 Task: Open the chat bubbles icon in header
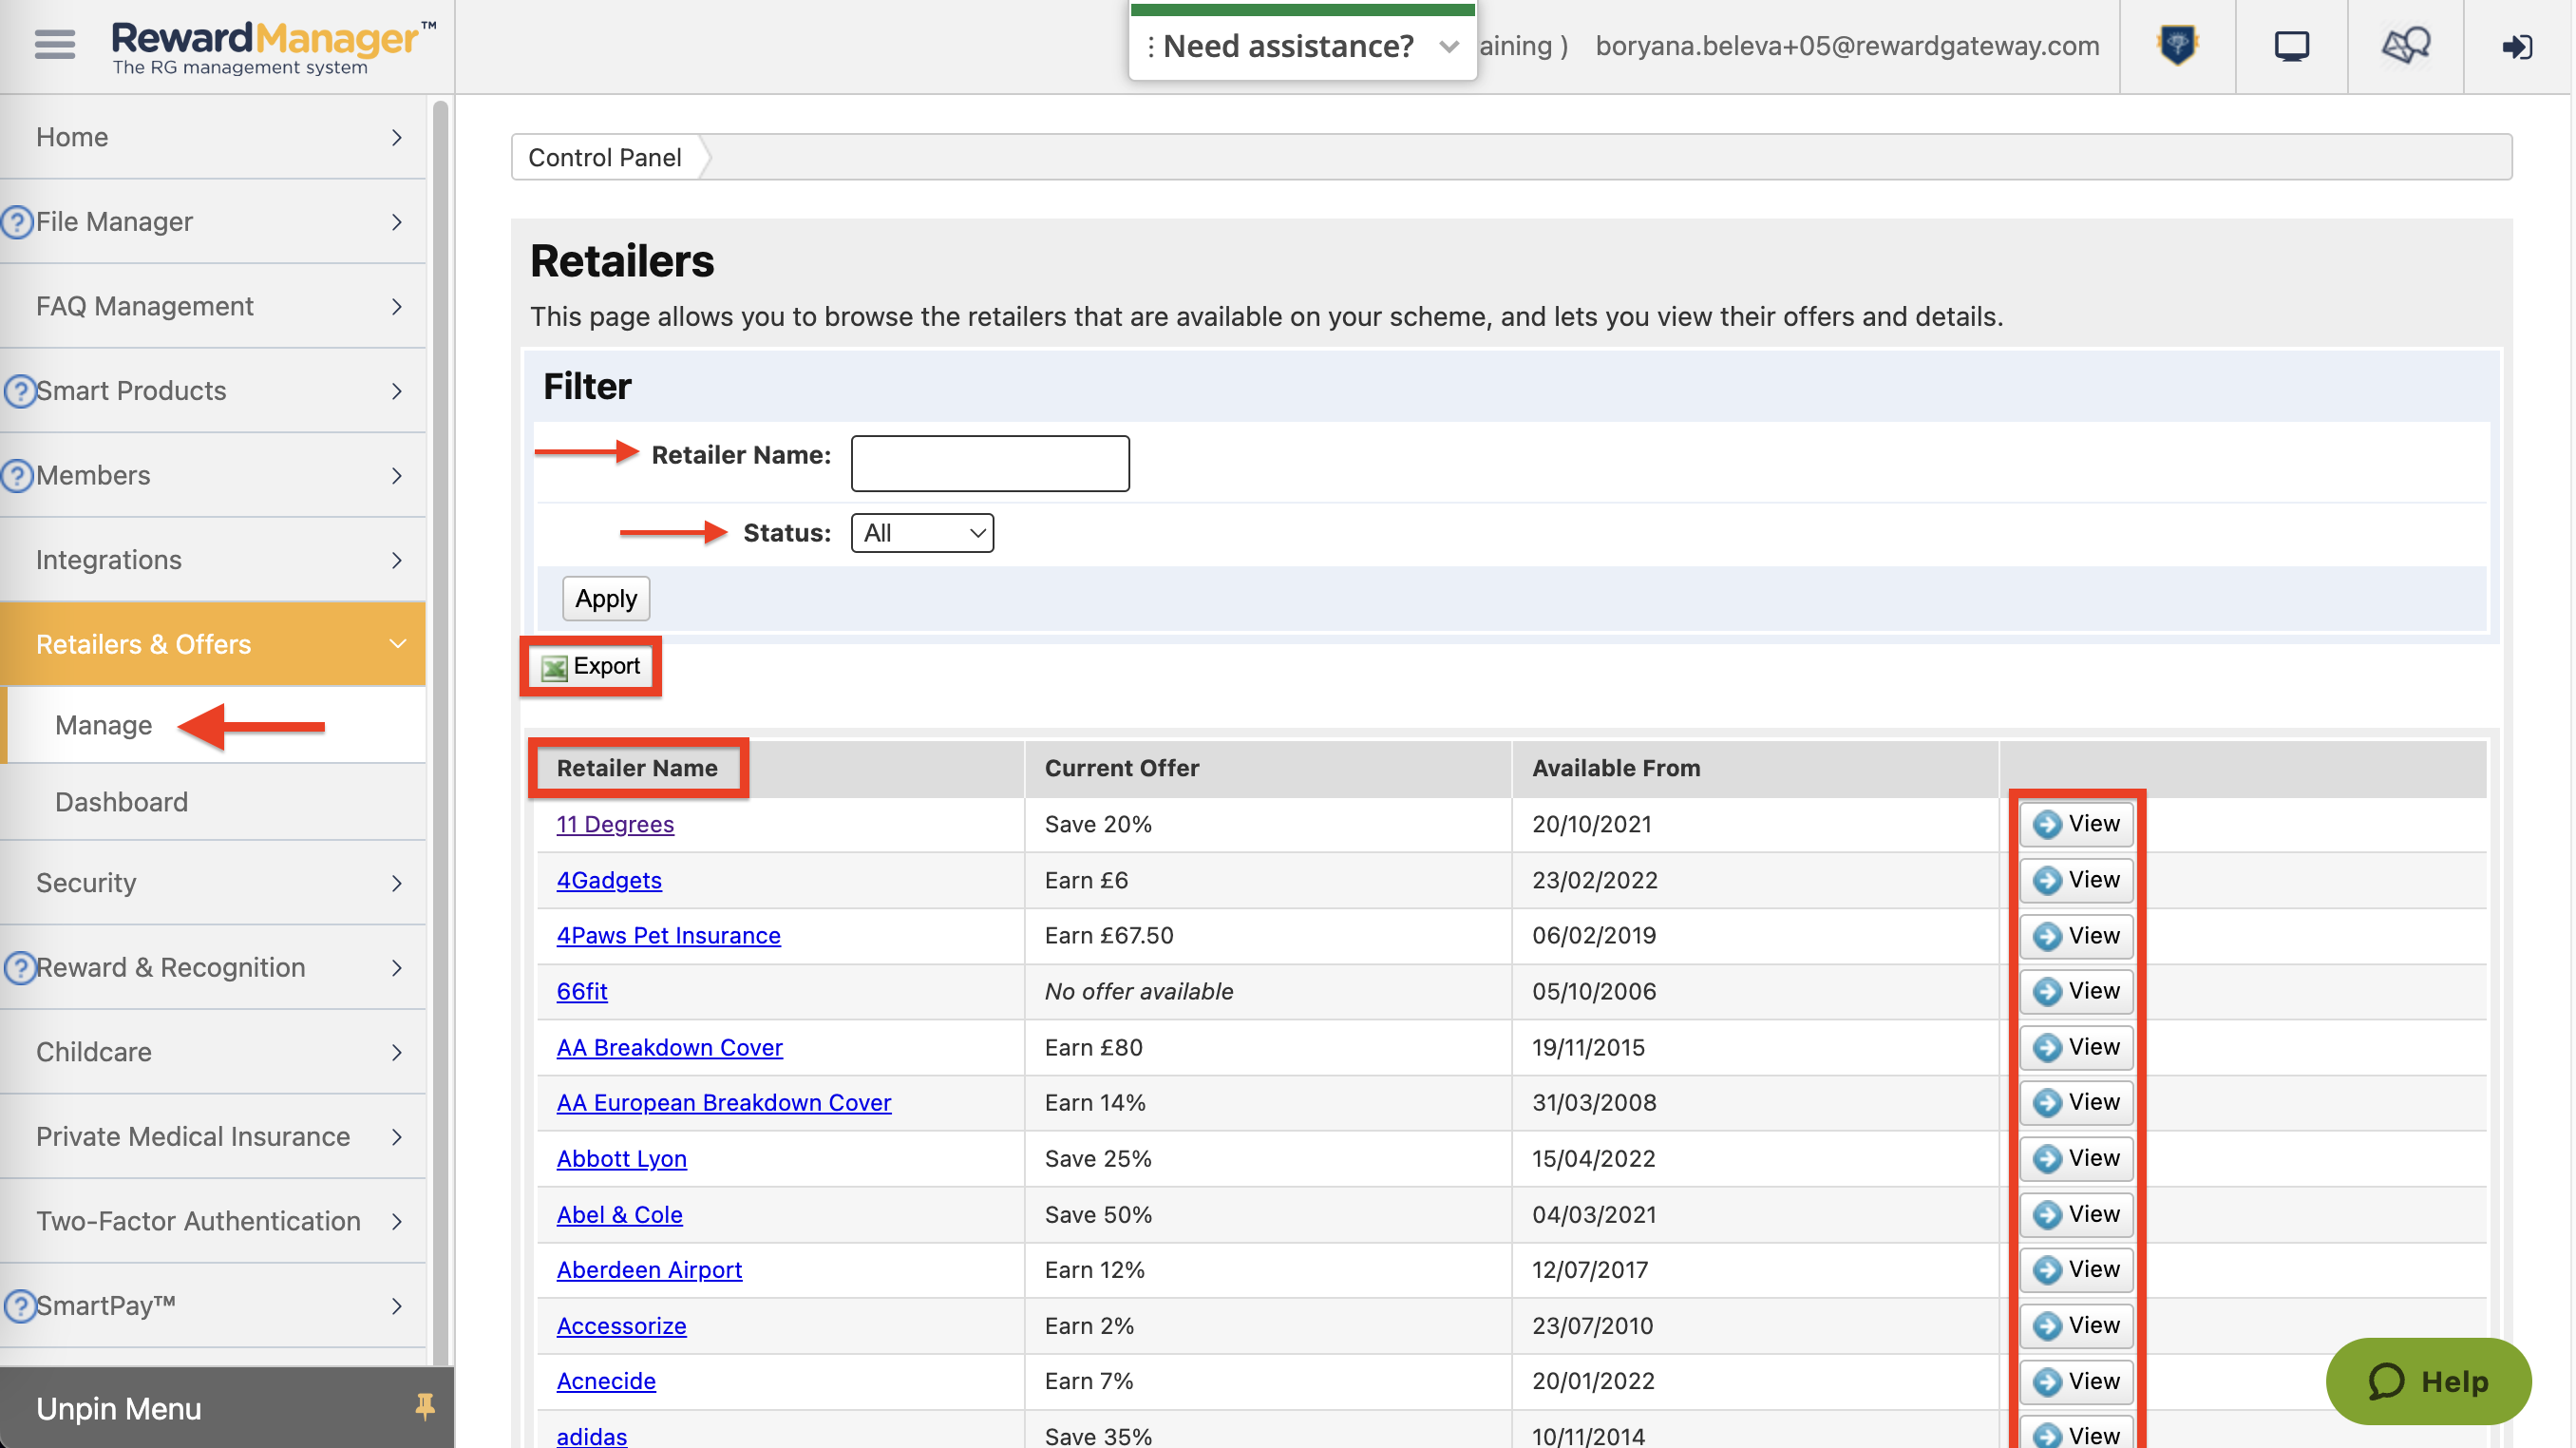(2405, 45)
